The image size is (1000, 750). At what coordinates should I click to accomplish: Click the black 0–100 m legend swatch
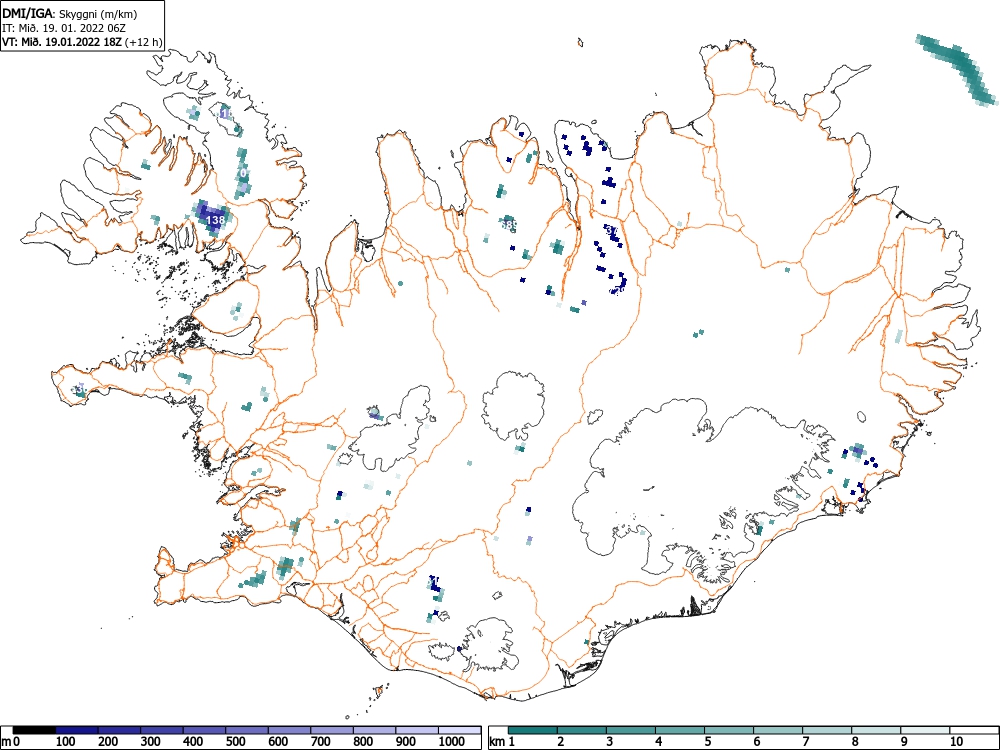(34, 730)
